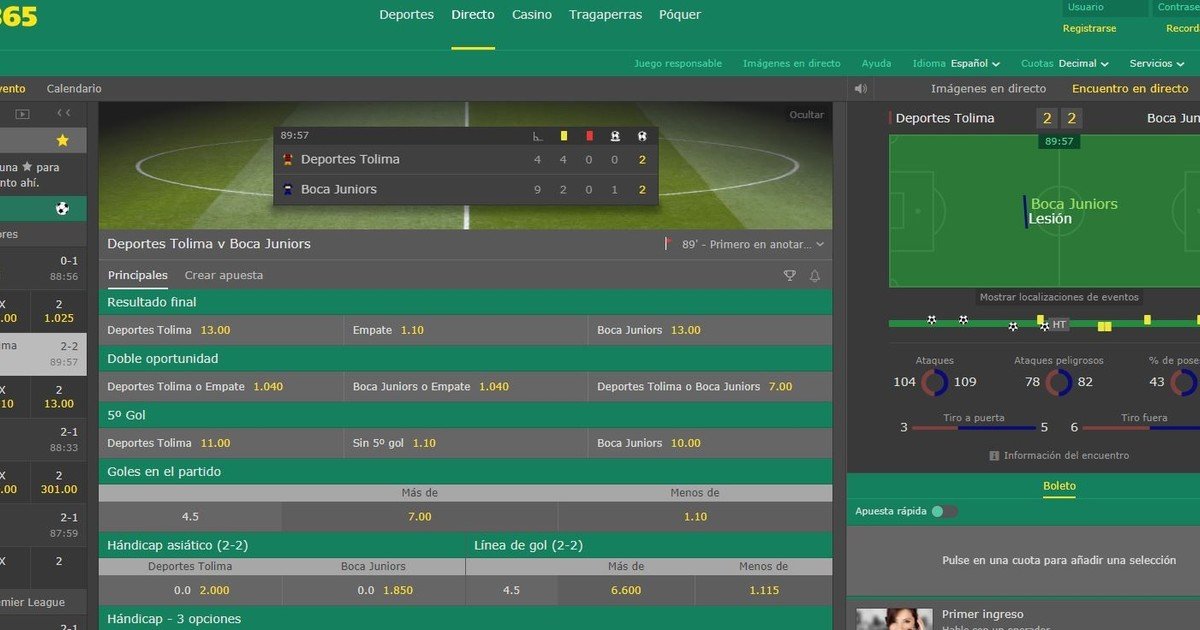The image size is (1200, 630).
Task: Show event locations on the pitch
Action: coord(1058,297)
